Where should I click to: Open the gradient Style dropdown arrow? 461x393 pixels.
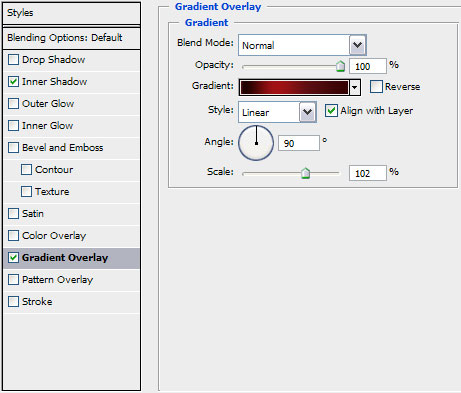tap(308, 112)
